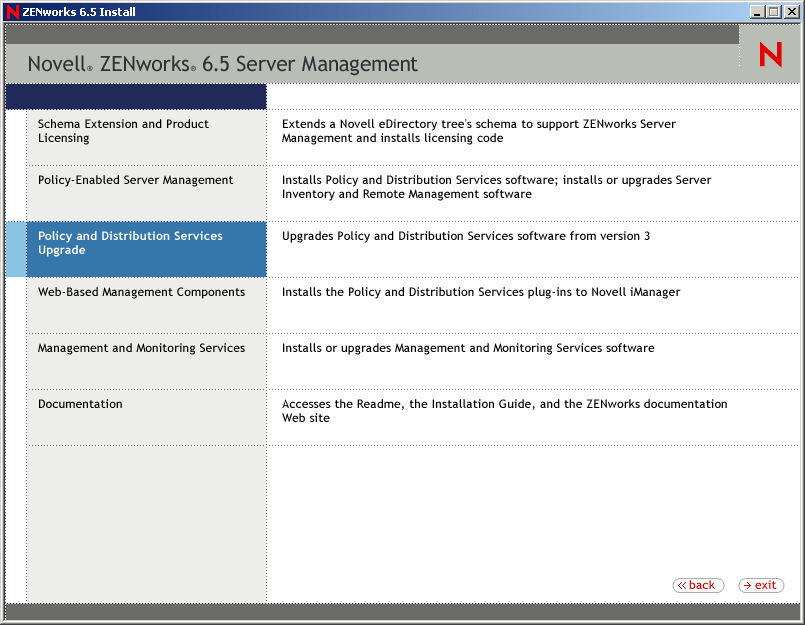Screen dimensions: 805x625
Task: Click the back button
Action: 698,585
